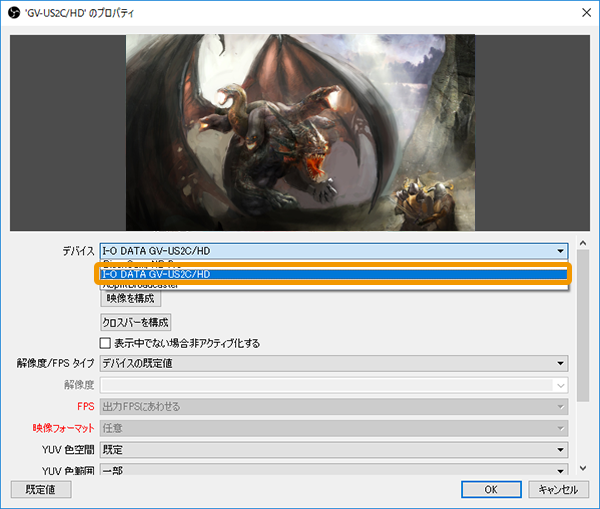Open the 解像度 resolution combo box
The height and width of the screenshot is (509, 600).
tap(334, 385)
